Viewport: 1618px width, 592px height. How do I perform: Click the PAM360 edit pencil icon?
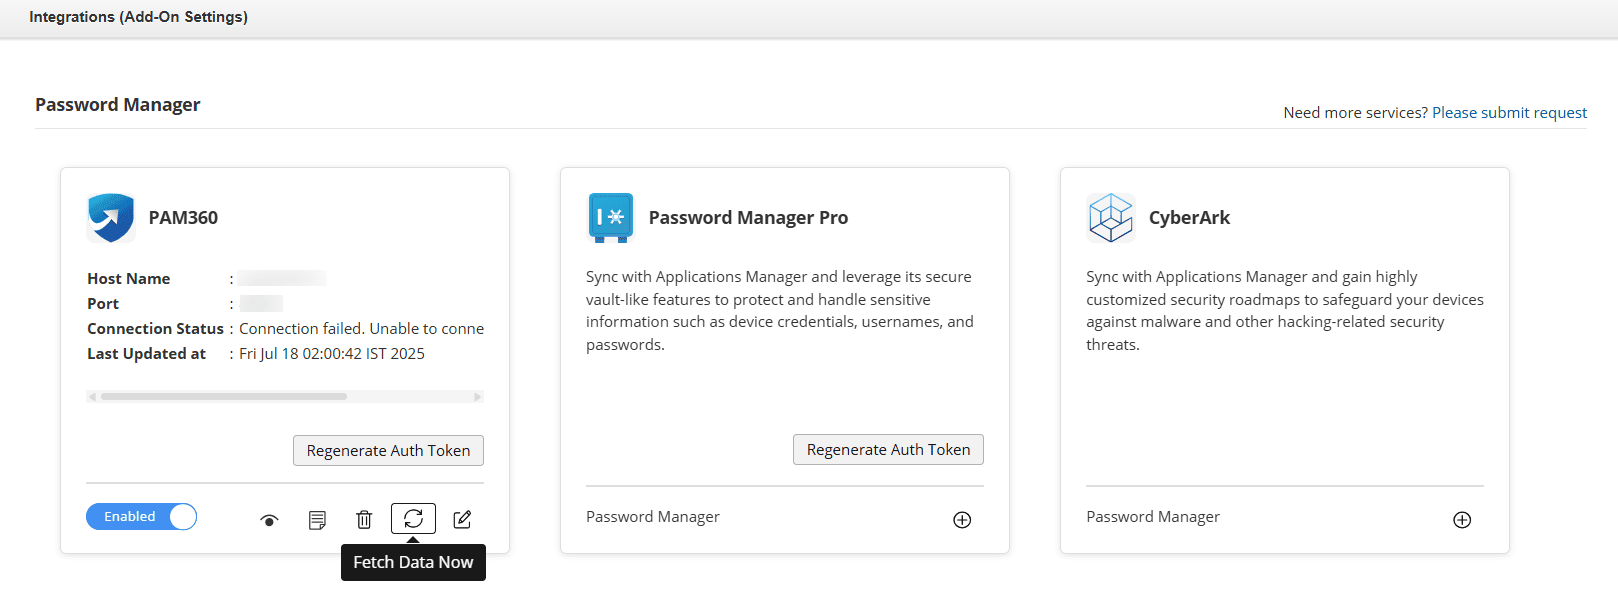pos(462,519)
